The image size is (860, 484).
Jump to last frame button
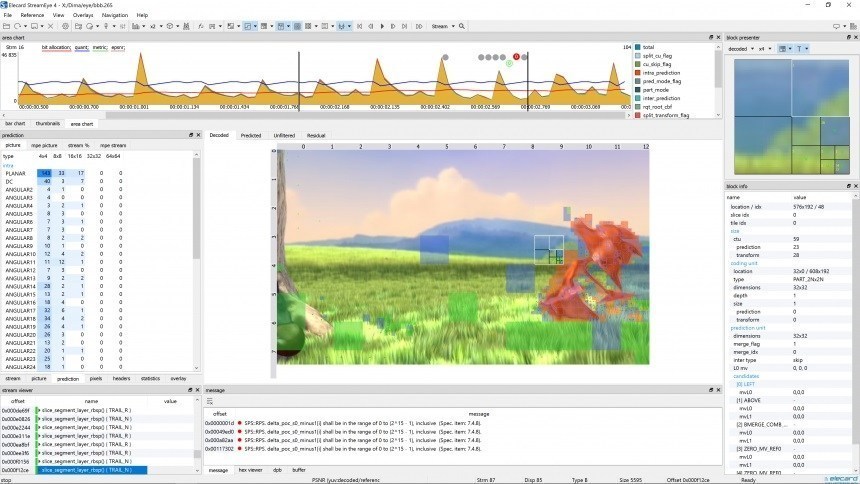(x=405, y=26)
